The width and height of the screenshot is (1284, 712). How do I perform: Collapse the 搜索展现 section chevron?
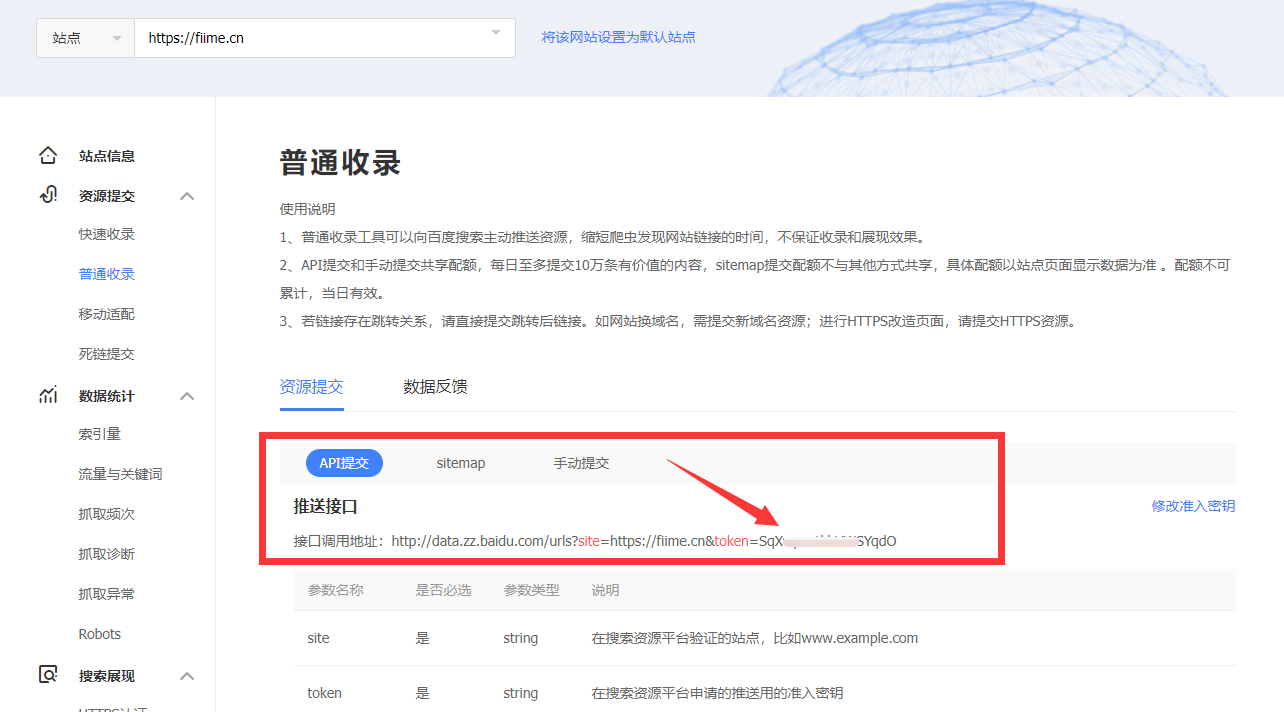tap(187, 676)
